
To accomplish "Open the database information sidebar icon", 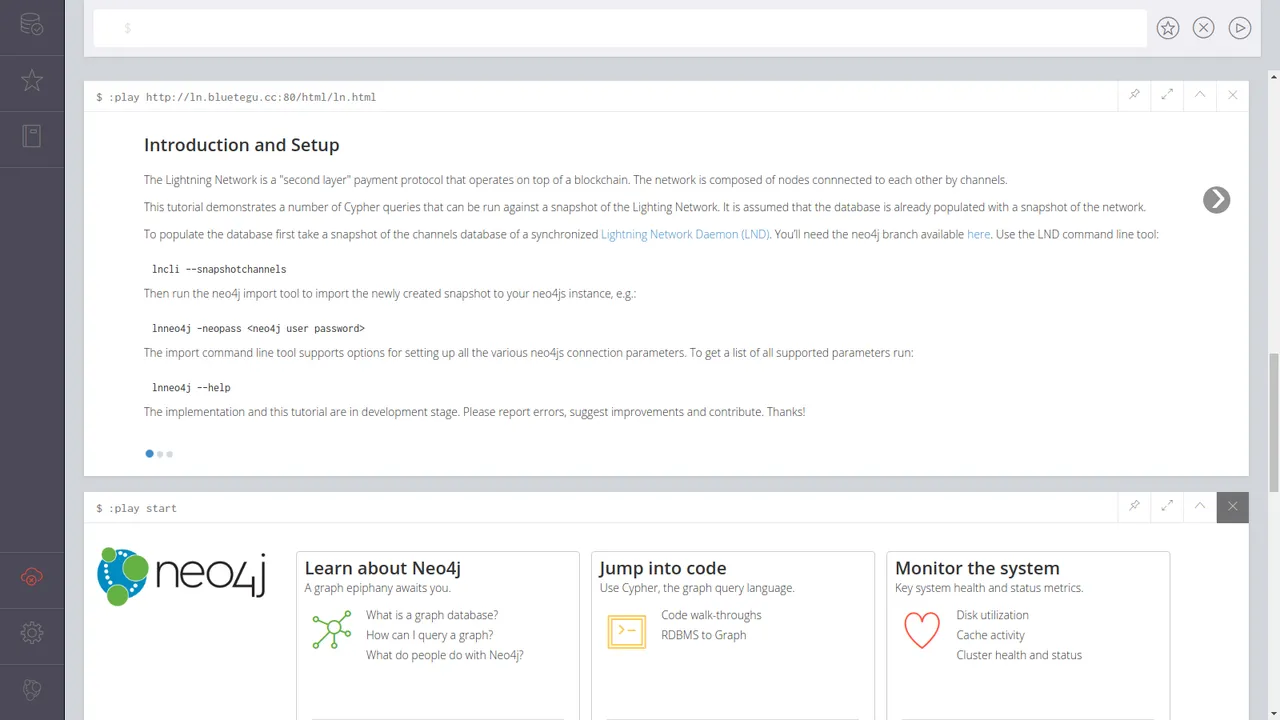I will click(x=32, y=25).
